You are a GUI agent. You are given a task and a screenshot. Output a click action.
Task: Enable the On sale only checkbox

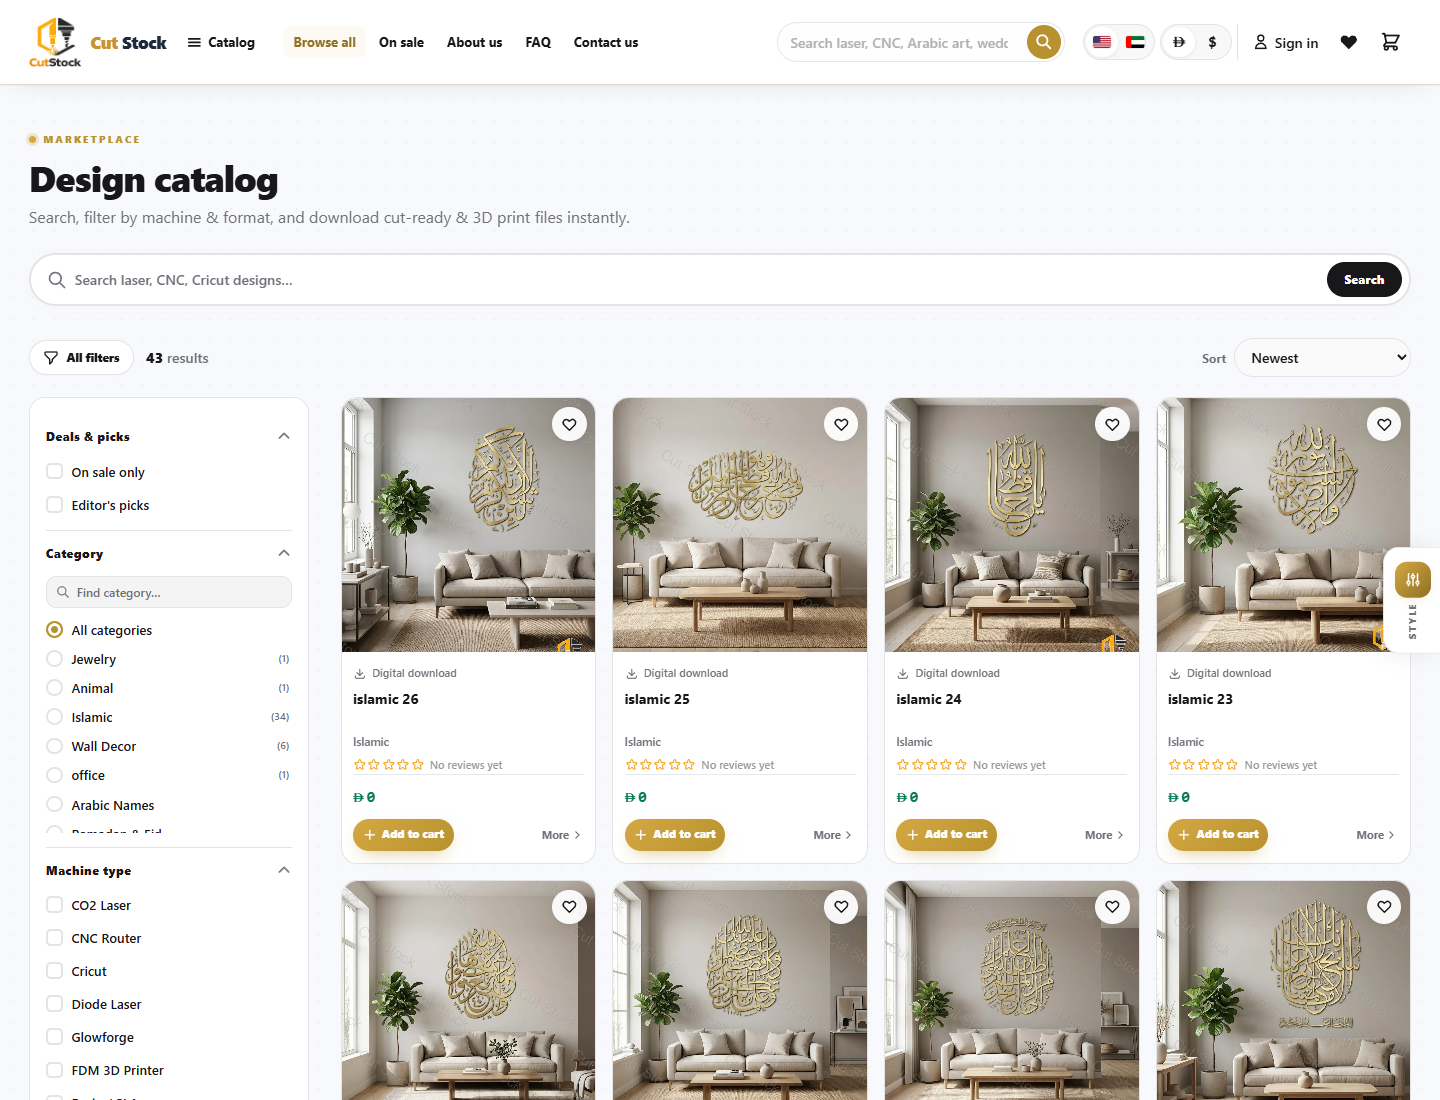coord(55,471)
